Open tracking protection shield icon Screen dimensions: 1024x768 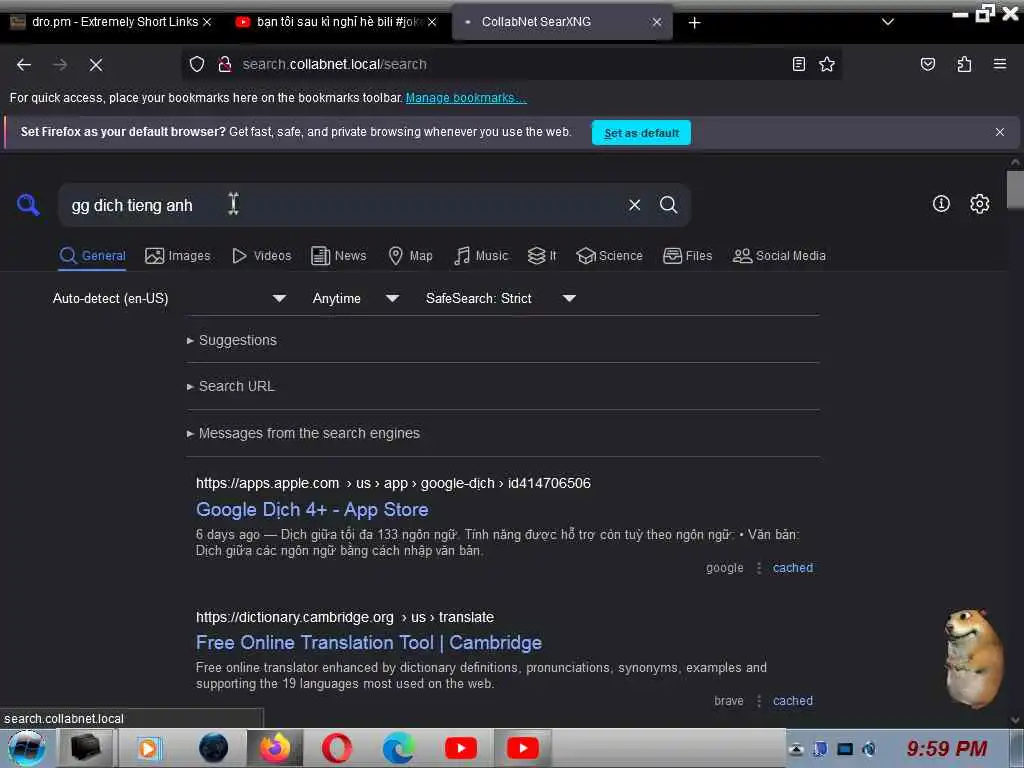[197, 64]
